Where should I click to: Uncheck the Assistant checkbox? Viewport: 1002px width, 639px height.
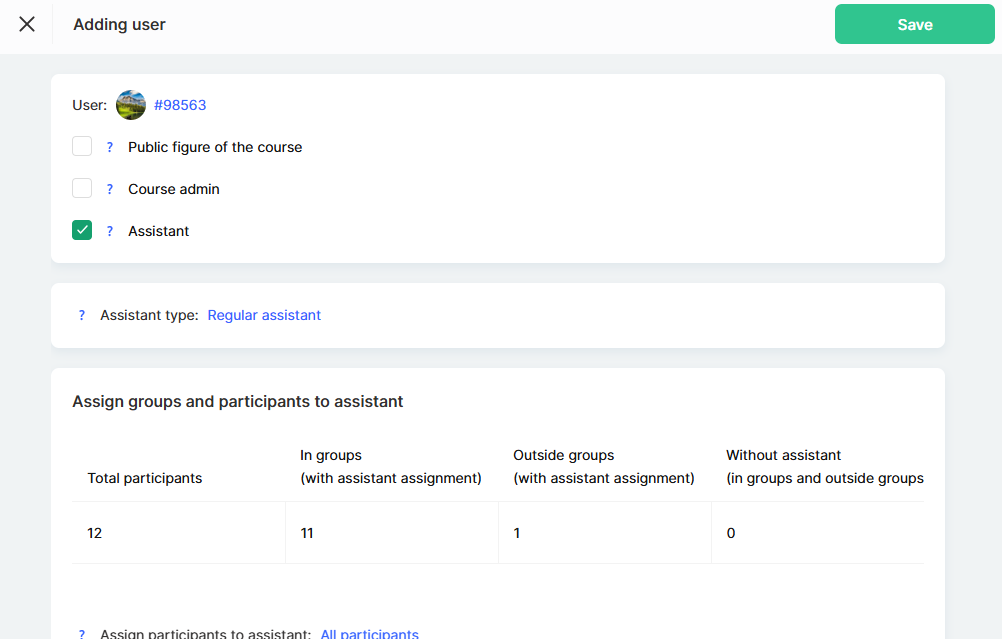point(82,231)
